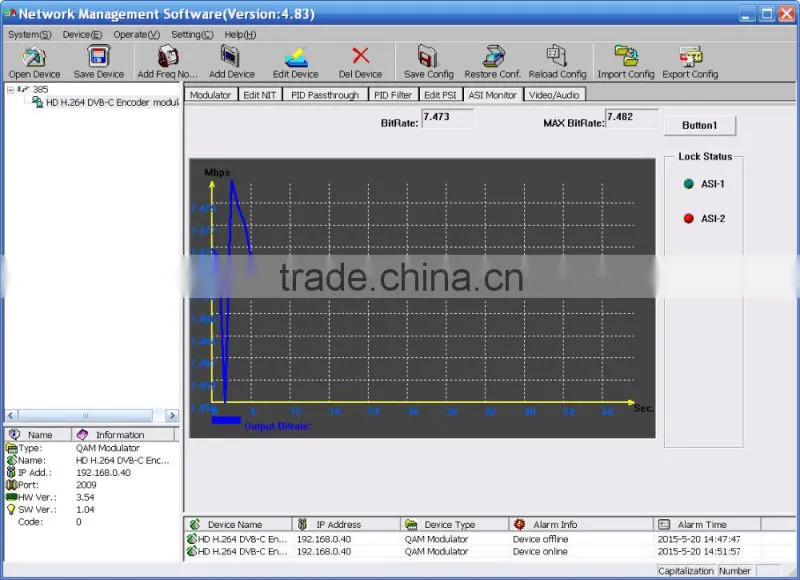800x580 pixels.
Task: Click the IP Address column header
Action: tap(346, 524)
